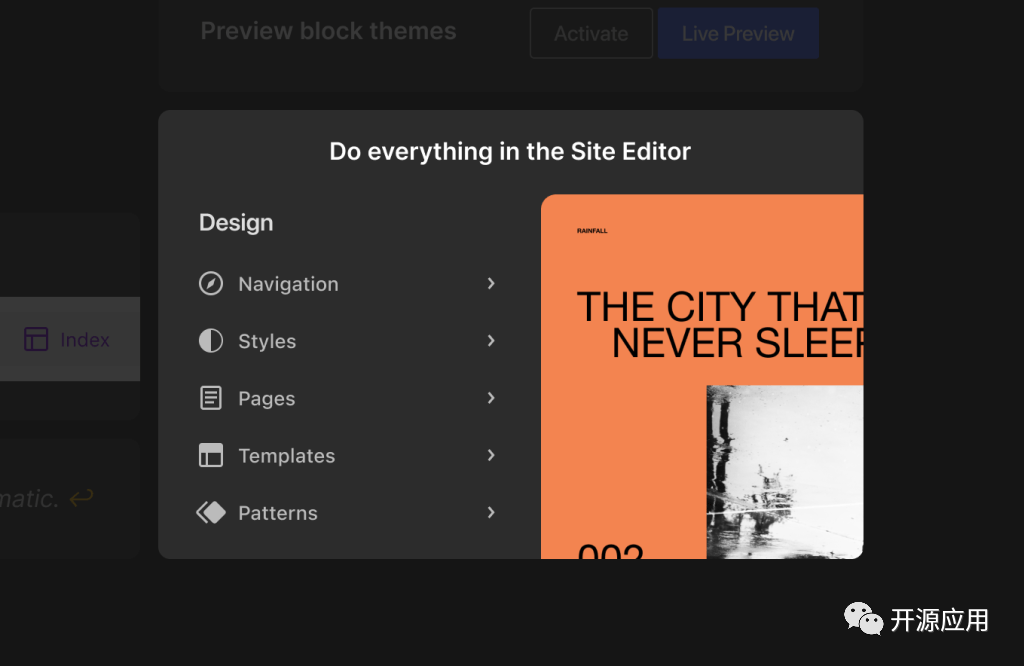Click the diamond Patterns icon
The height and width of the screenshot is (666, 1024).
point(211,513)
